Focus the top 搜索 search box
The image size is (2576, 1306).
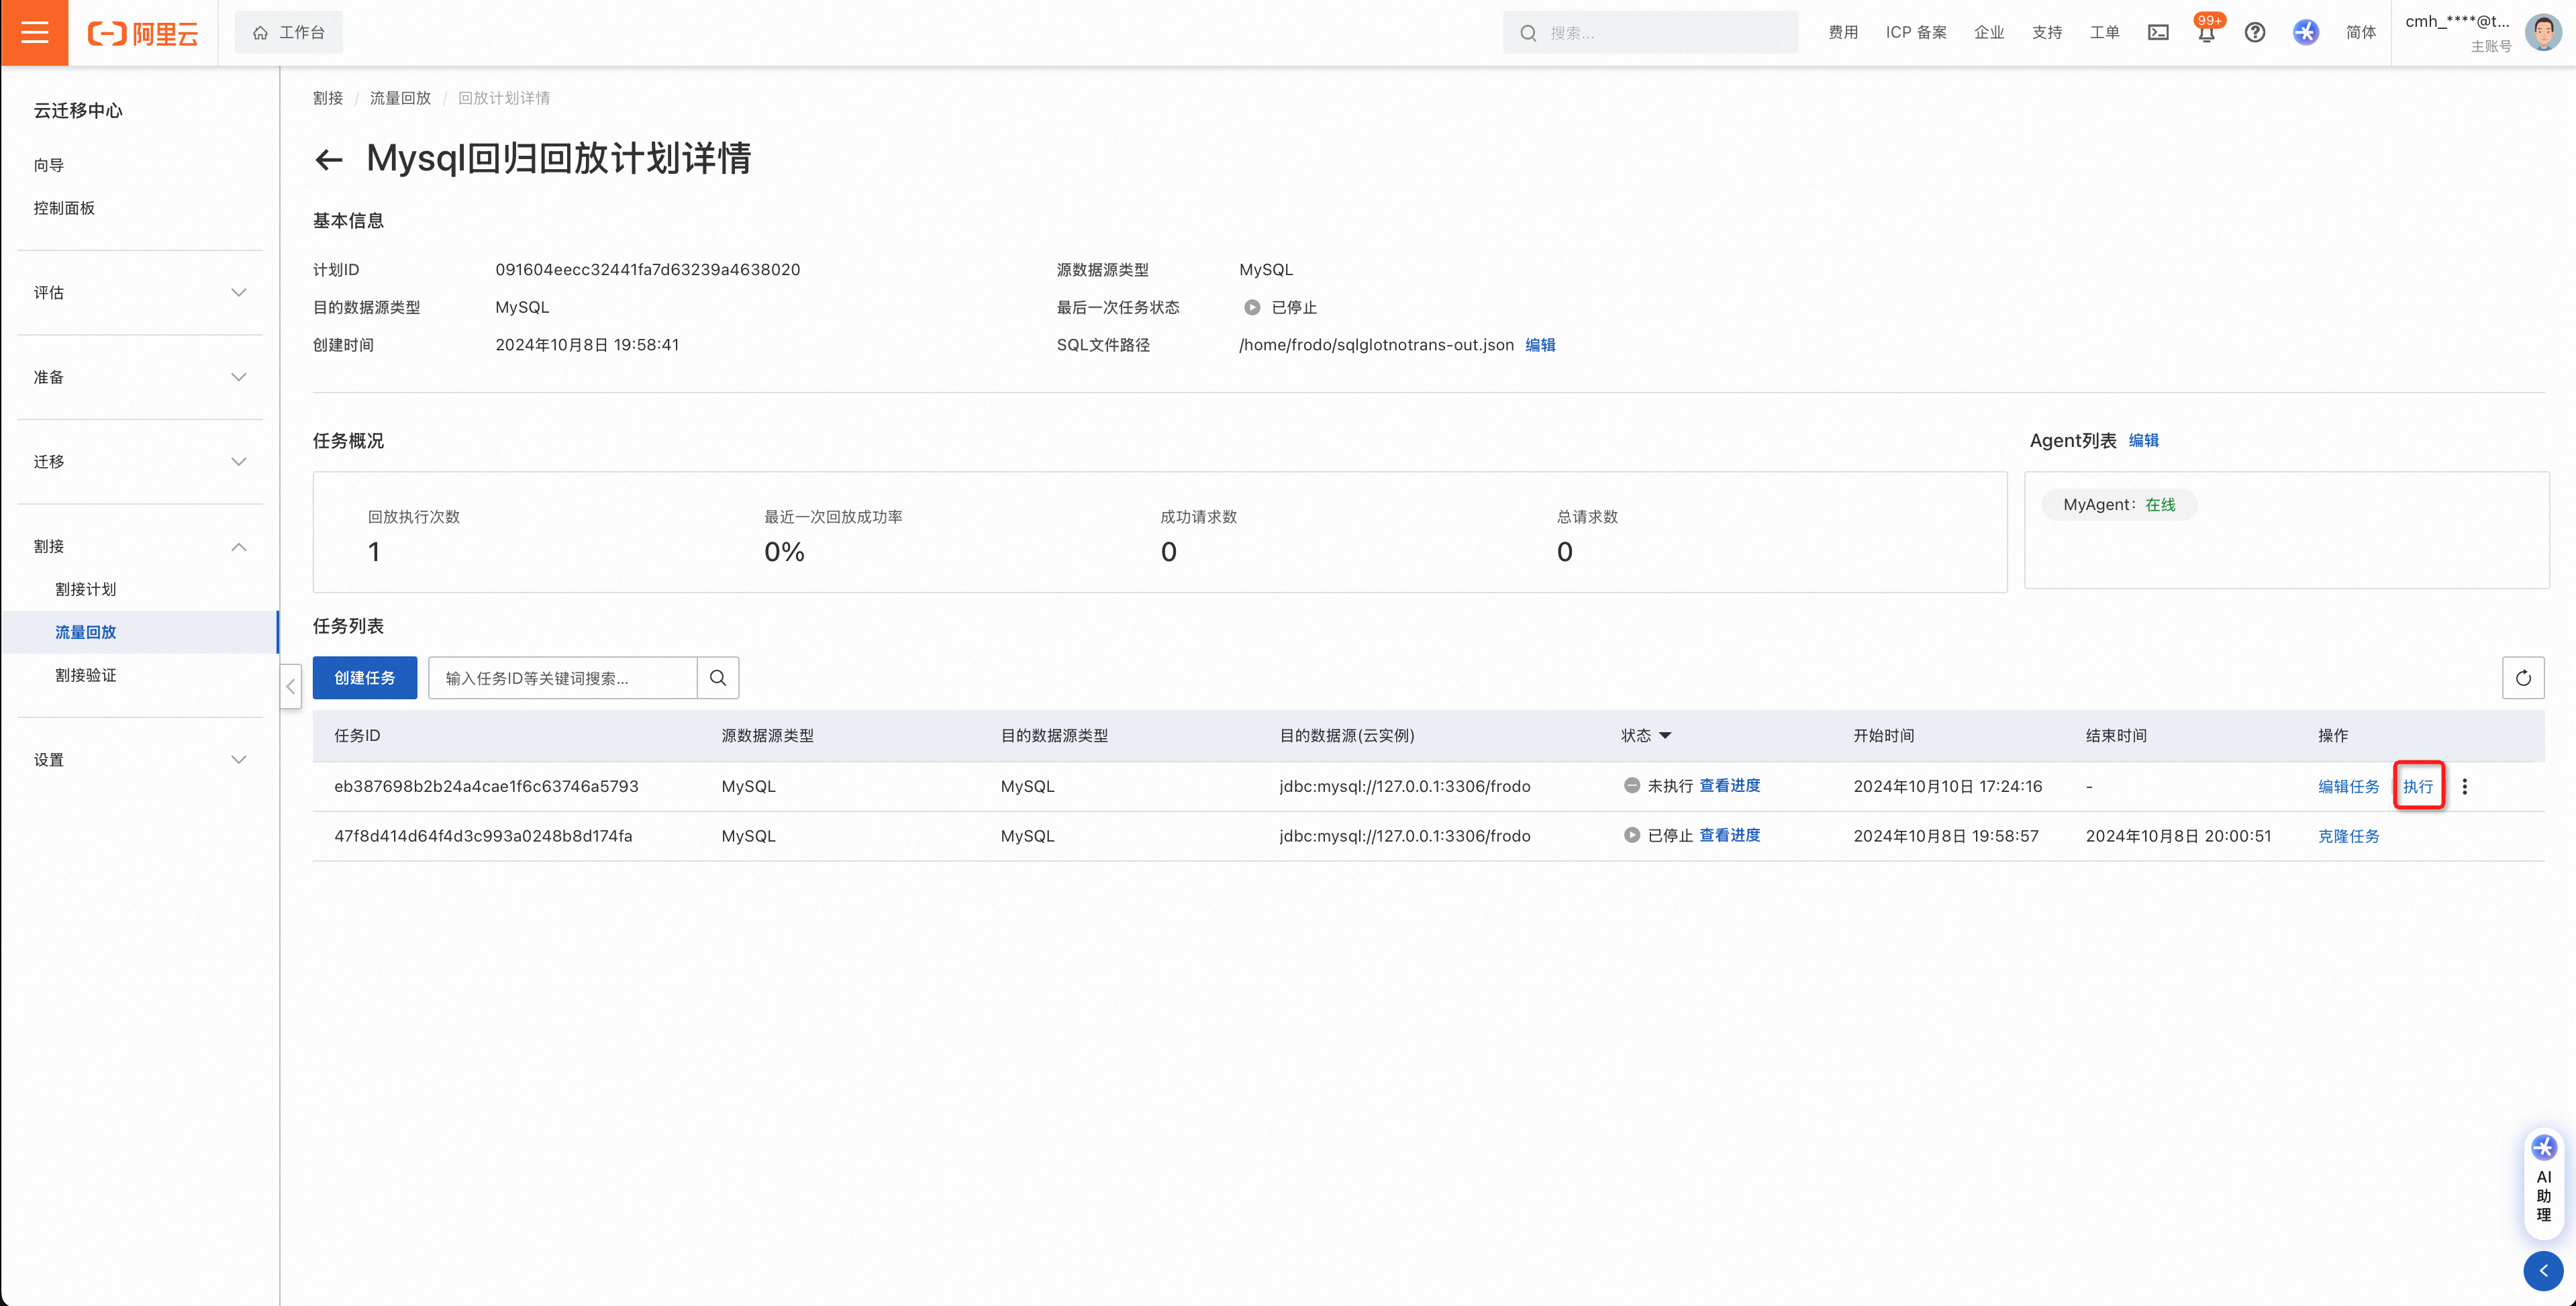click(x=1650, y=33)
